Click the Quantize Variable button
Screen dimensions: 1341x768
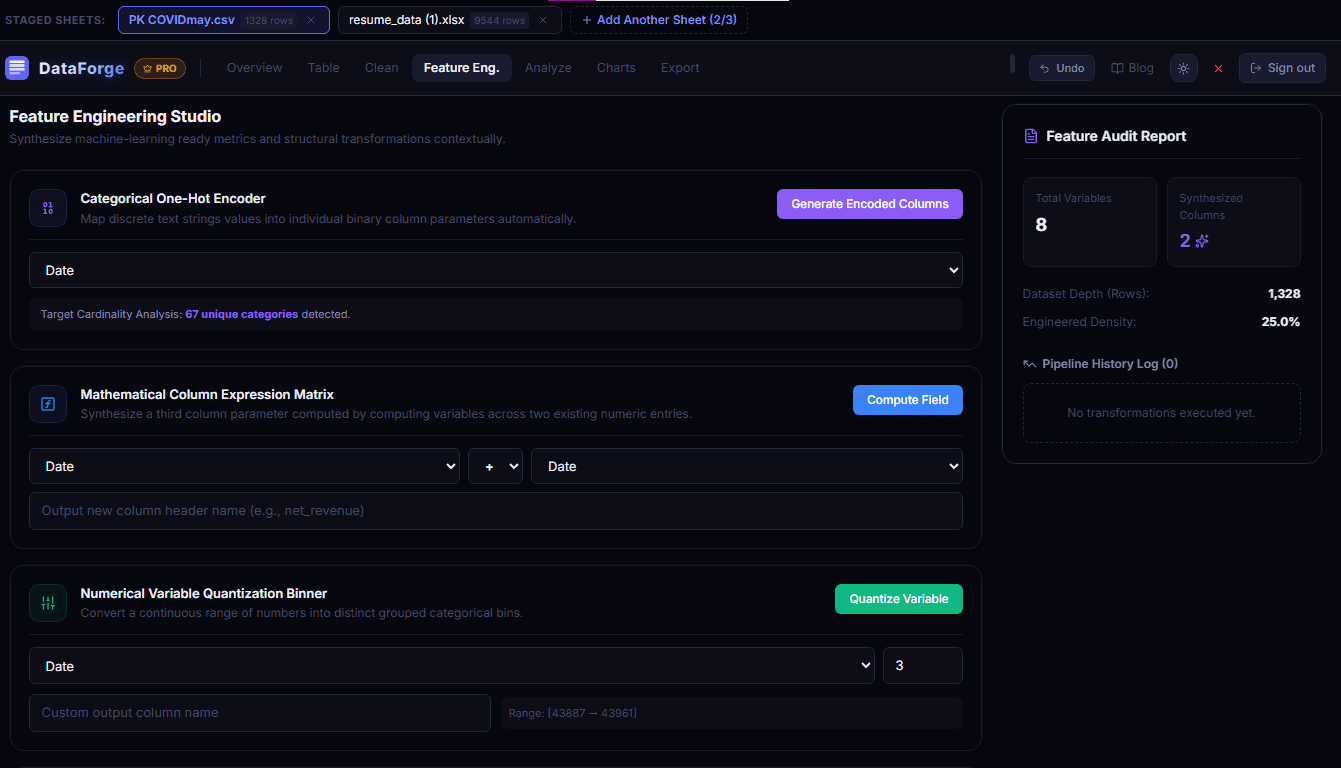[x=899, y=599]
